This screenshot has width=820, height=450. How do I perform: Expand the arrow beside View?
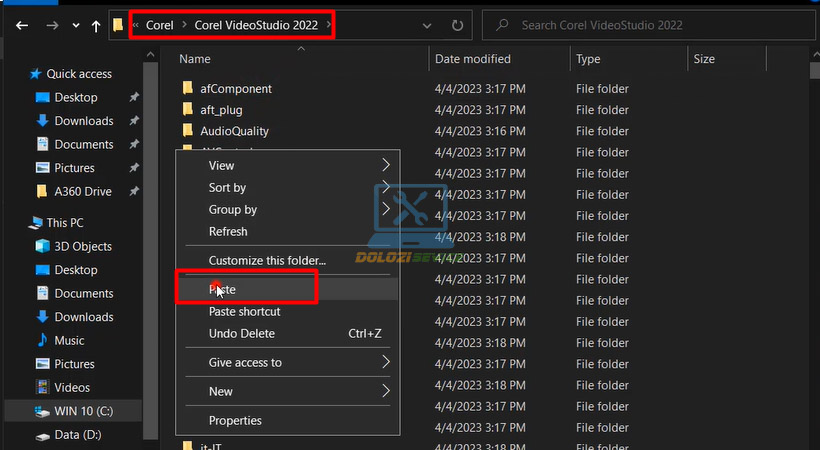point(386,165)
